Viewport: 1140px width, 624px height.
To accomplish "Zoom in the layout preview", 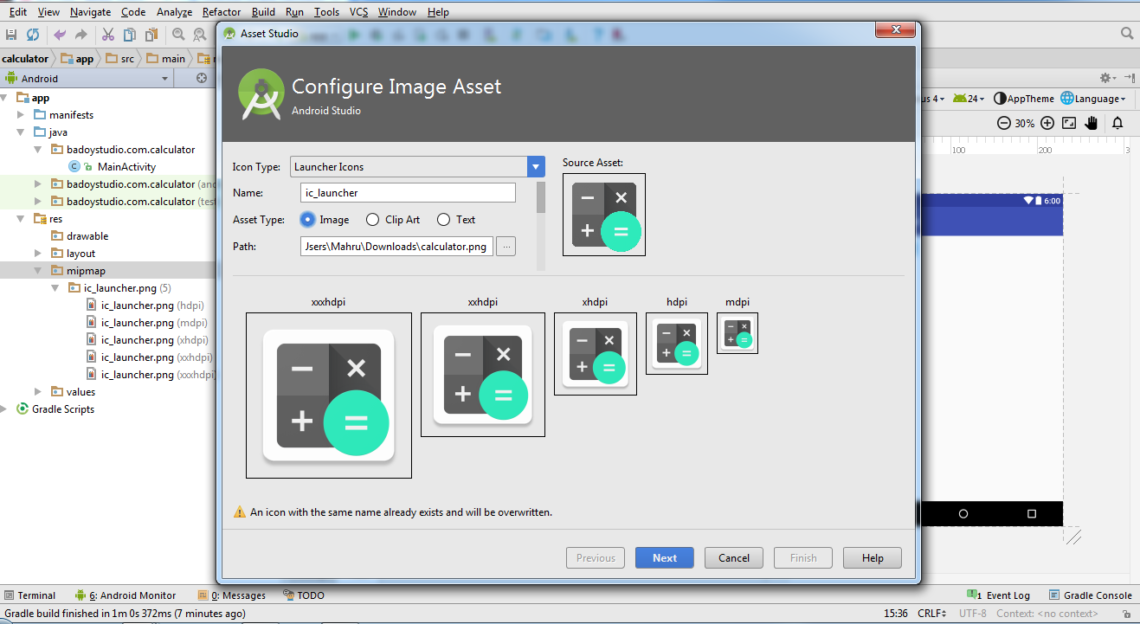I will tap(1047, 123).
